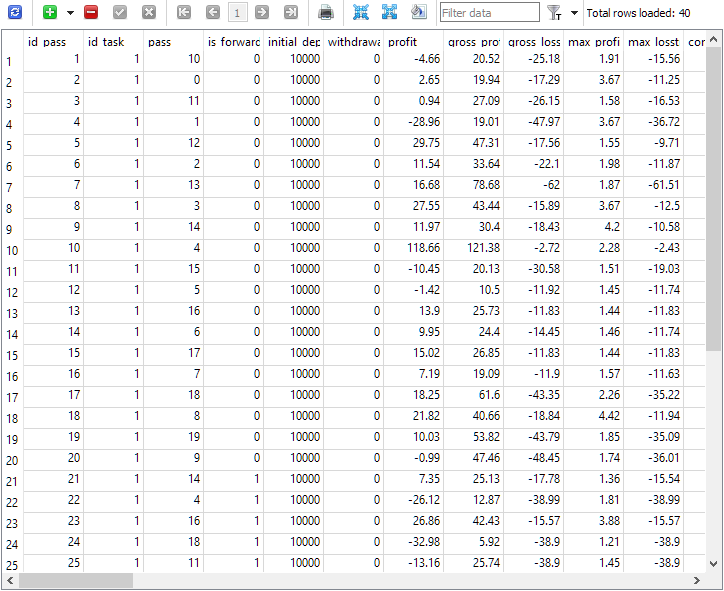Image resolution: width=724 pixels, height=591 pixels.
Task: Focus the Filter data field
Action: [490, 12]
